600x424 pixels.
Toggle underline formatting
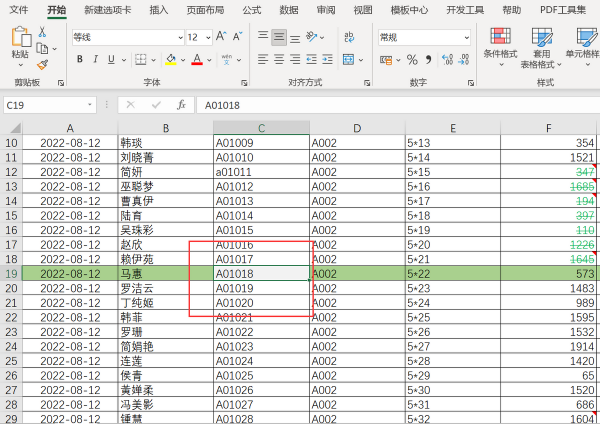point(111,59)
